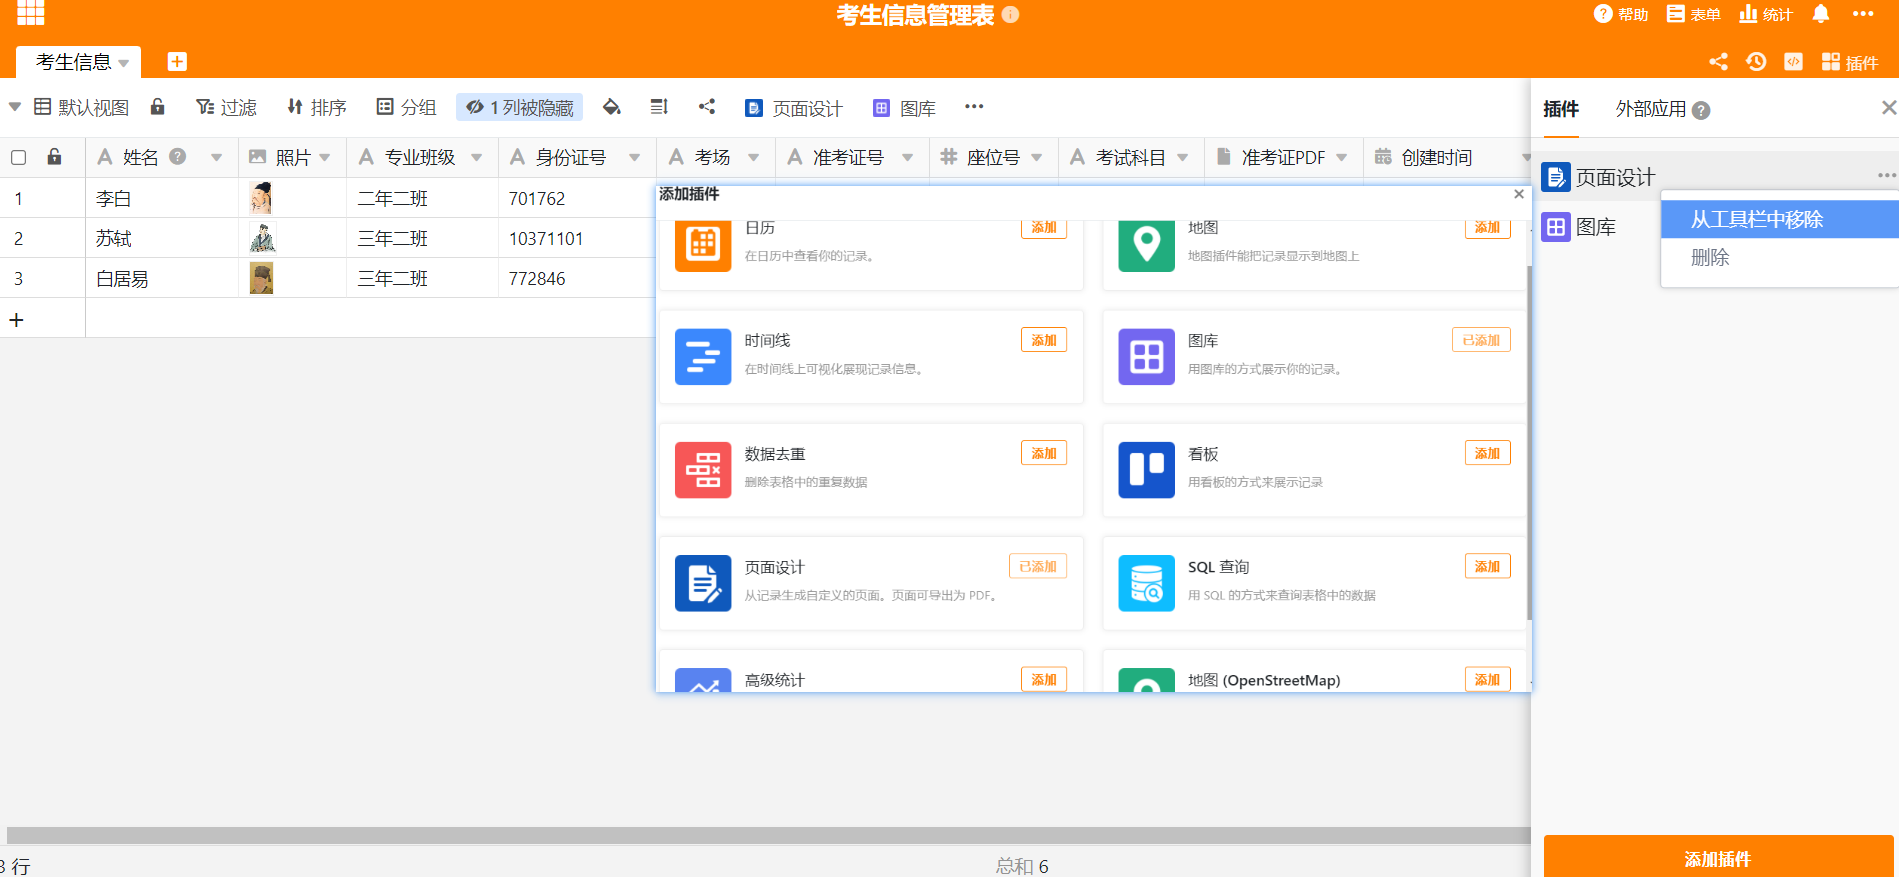Add a new sheet with plus icon

pyautogui.click(x=177, y=62)
